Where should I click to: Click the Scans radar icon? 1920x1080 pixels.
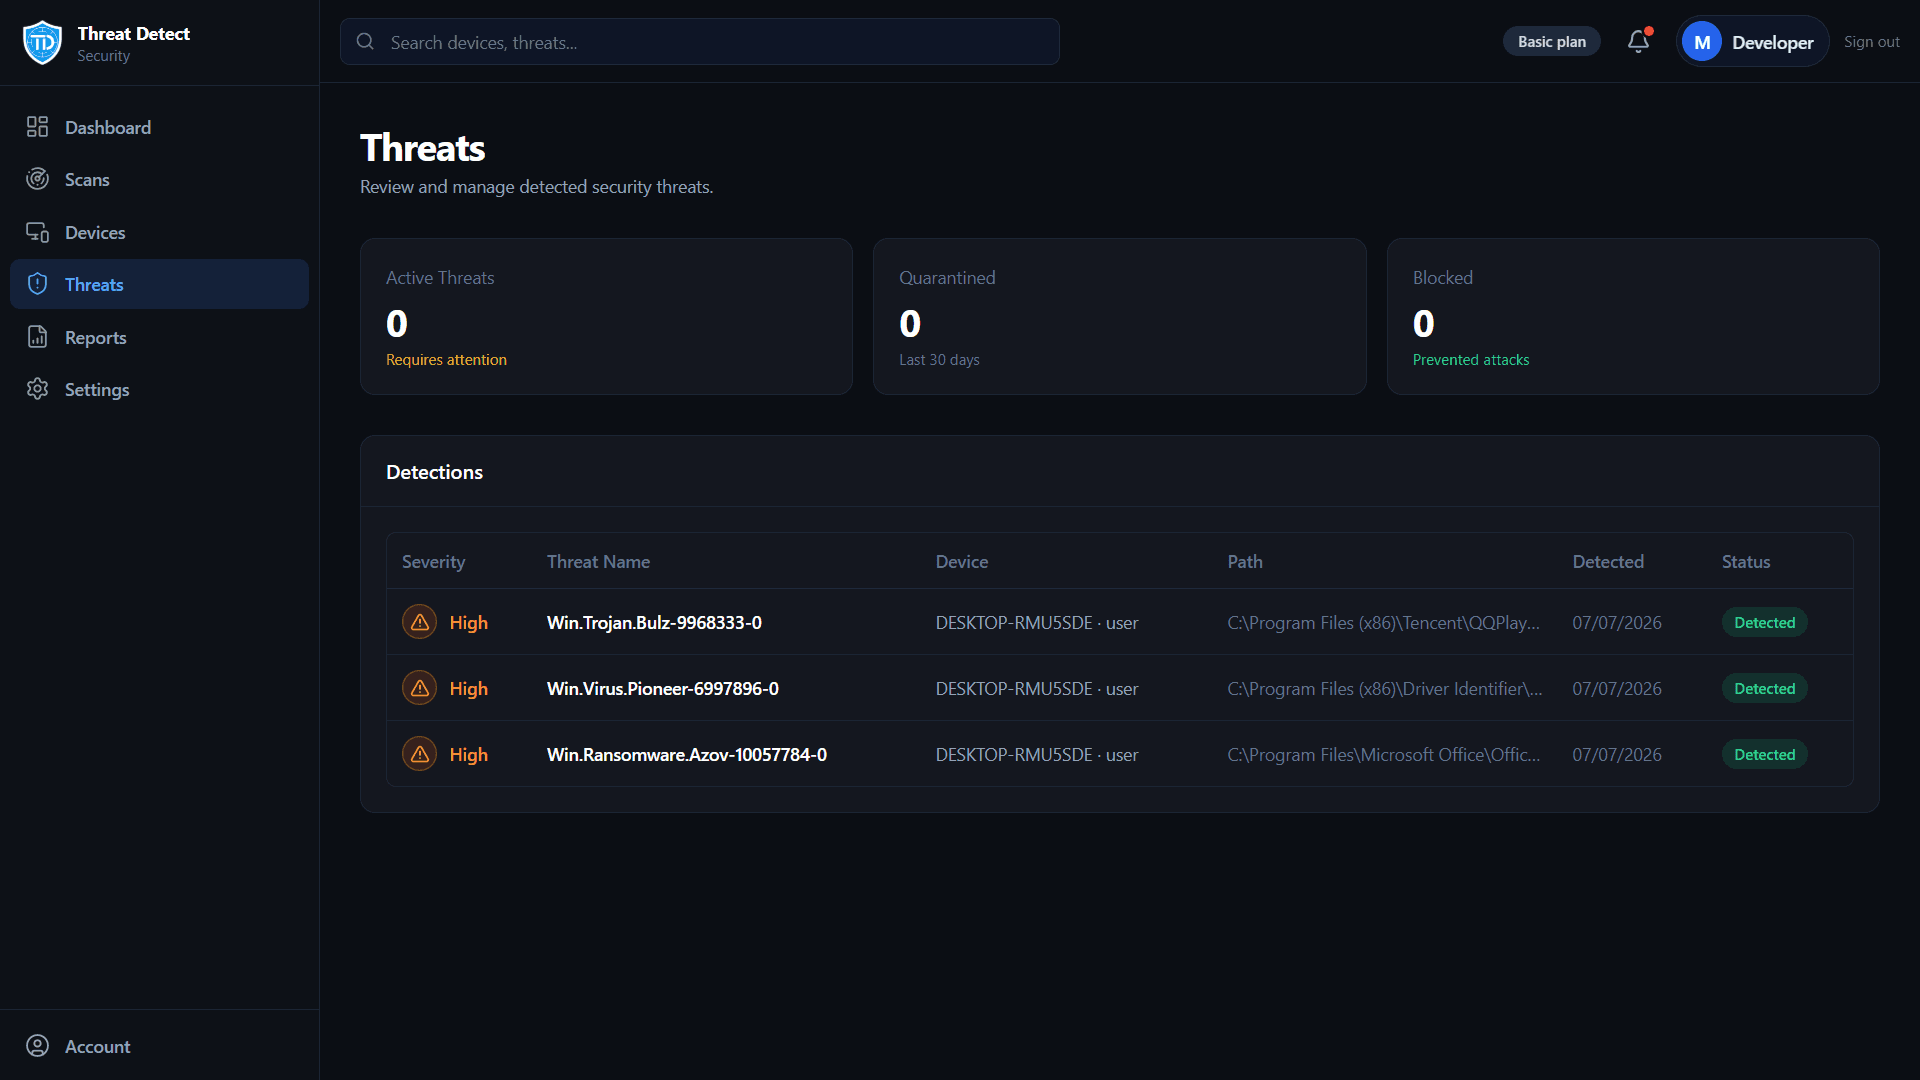pyautogui.click(x=37, y=179)
